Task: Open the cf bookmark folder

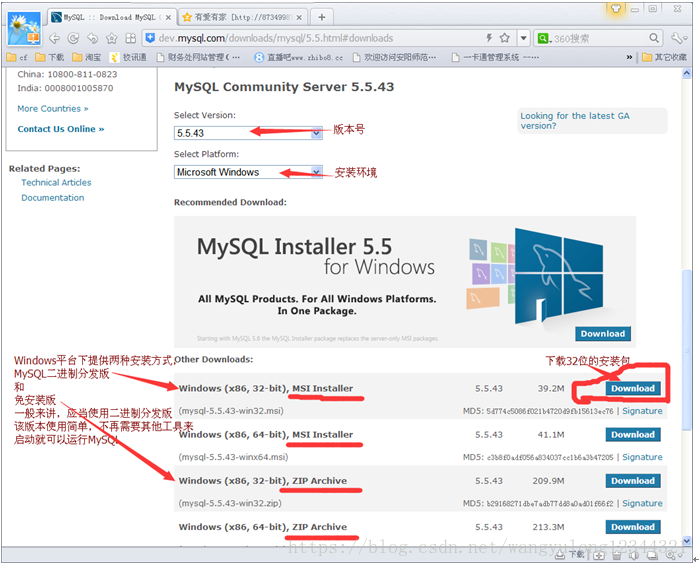Action: 17,57
